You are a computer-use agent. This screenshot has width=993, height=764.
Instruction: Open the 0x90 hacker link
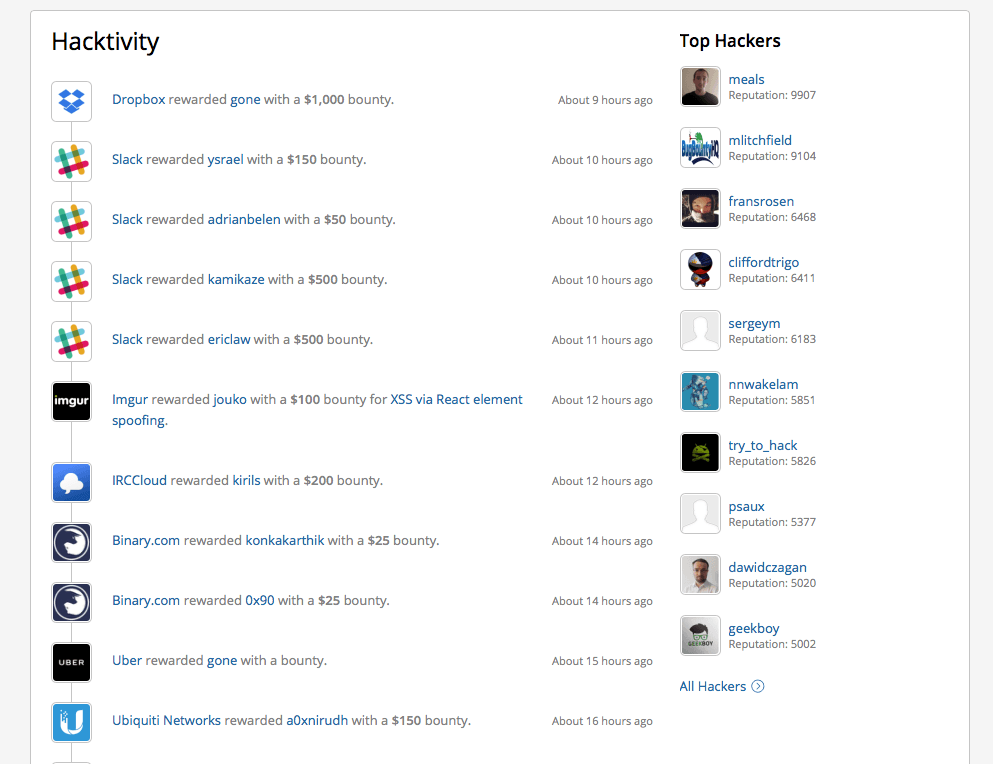click(260, 601)
